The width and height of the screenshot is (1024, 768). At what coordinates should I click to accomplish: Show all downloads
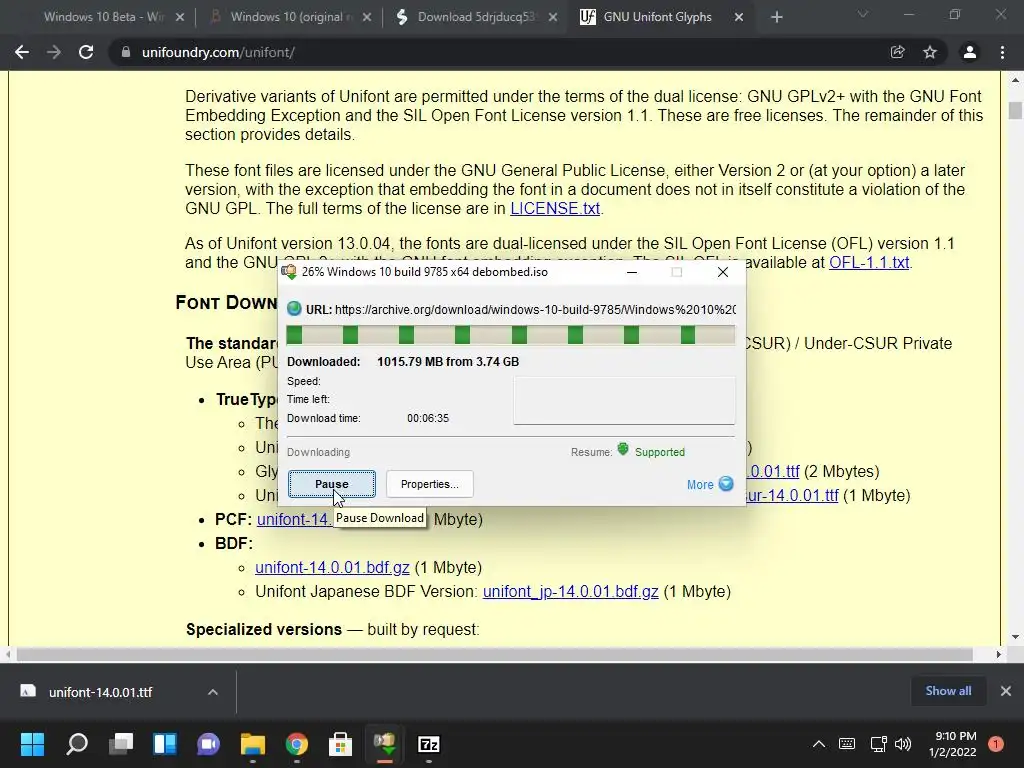pyautogui.click(x=948, y=691)
